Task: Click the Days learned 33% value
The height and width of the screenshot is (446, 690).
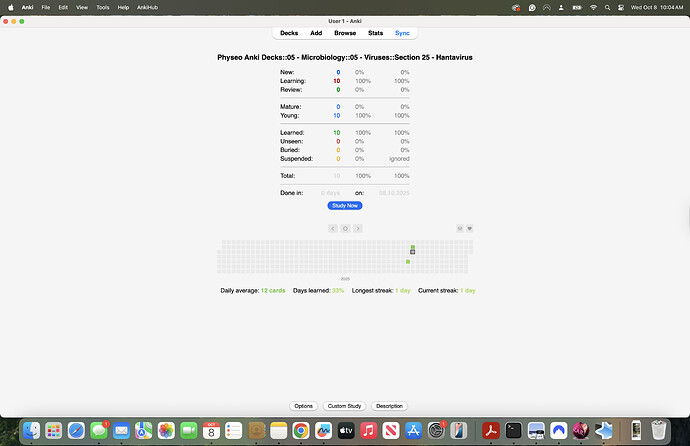Action: point(338,291)
